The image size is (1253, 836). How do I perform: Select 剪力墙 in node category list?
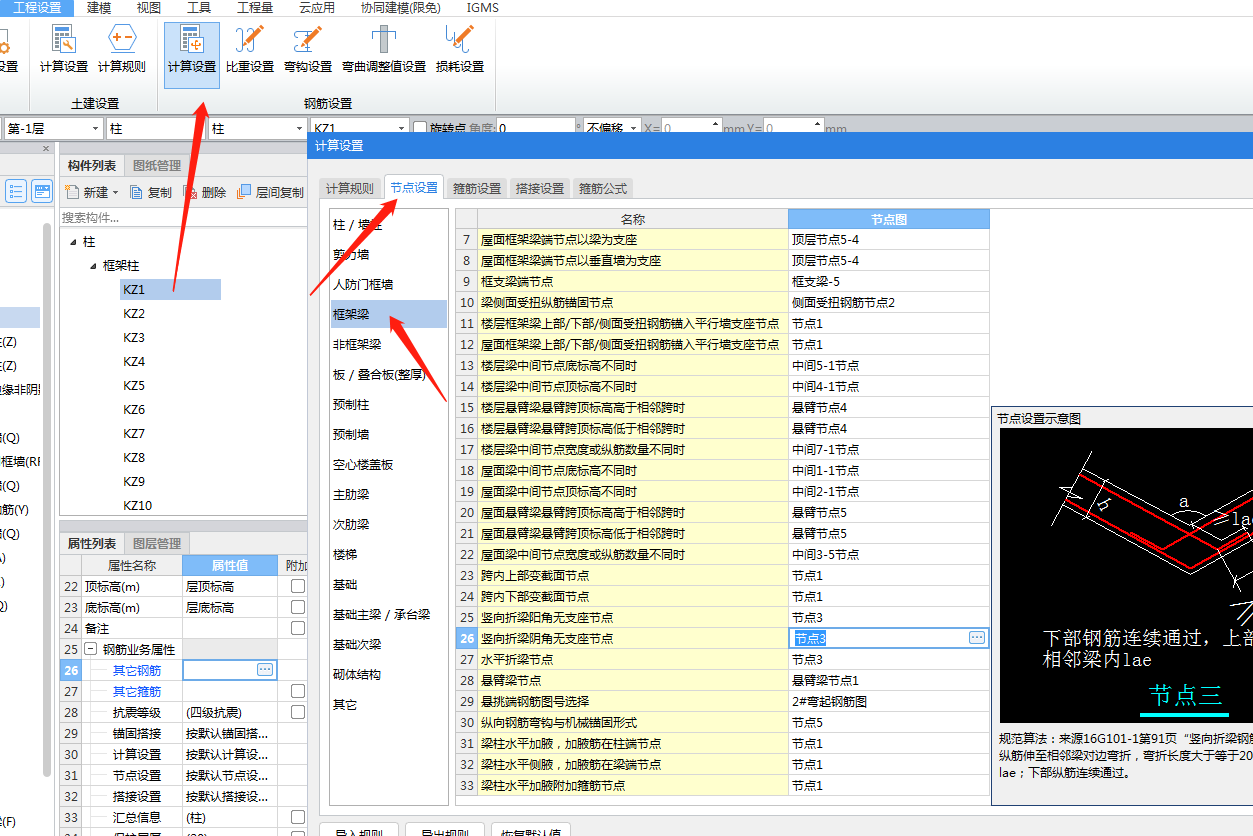pyautogui.click(x=389, y=254)
